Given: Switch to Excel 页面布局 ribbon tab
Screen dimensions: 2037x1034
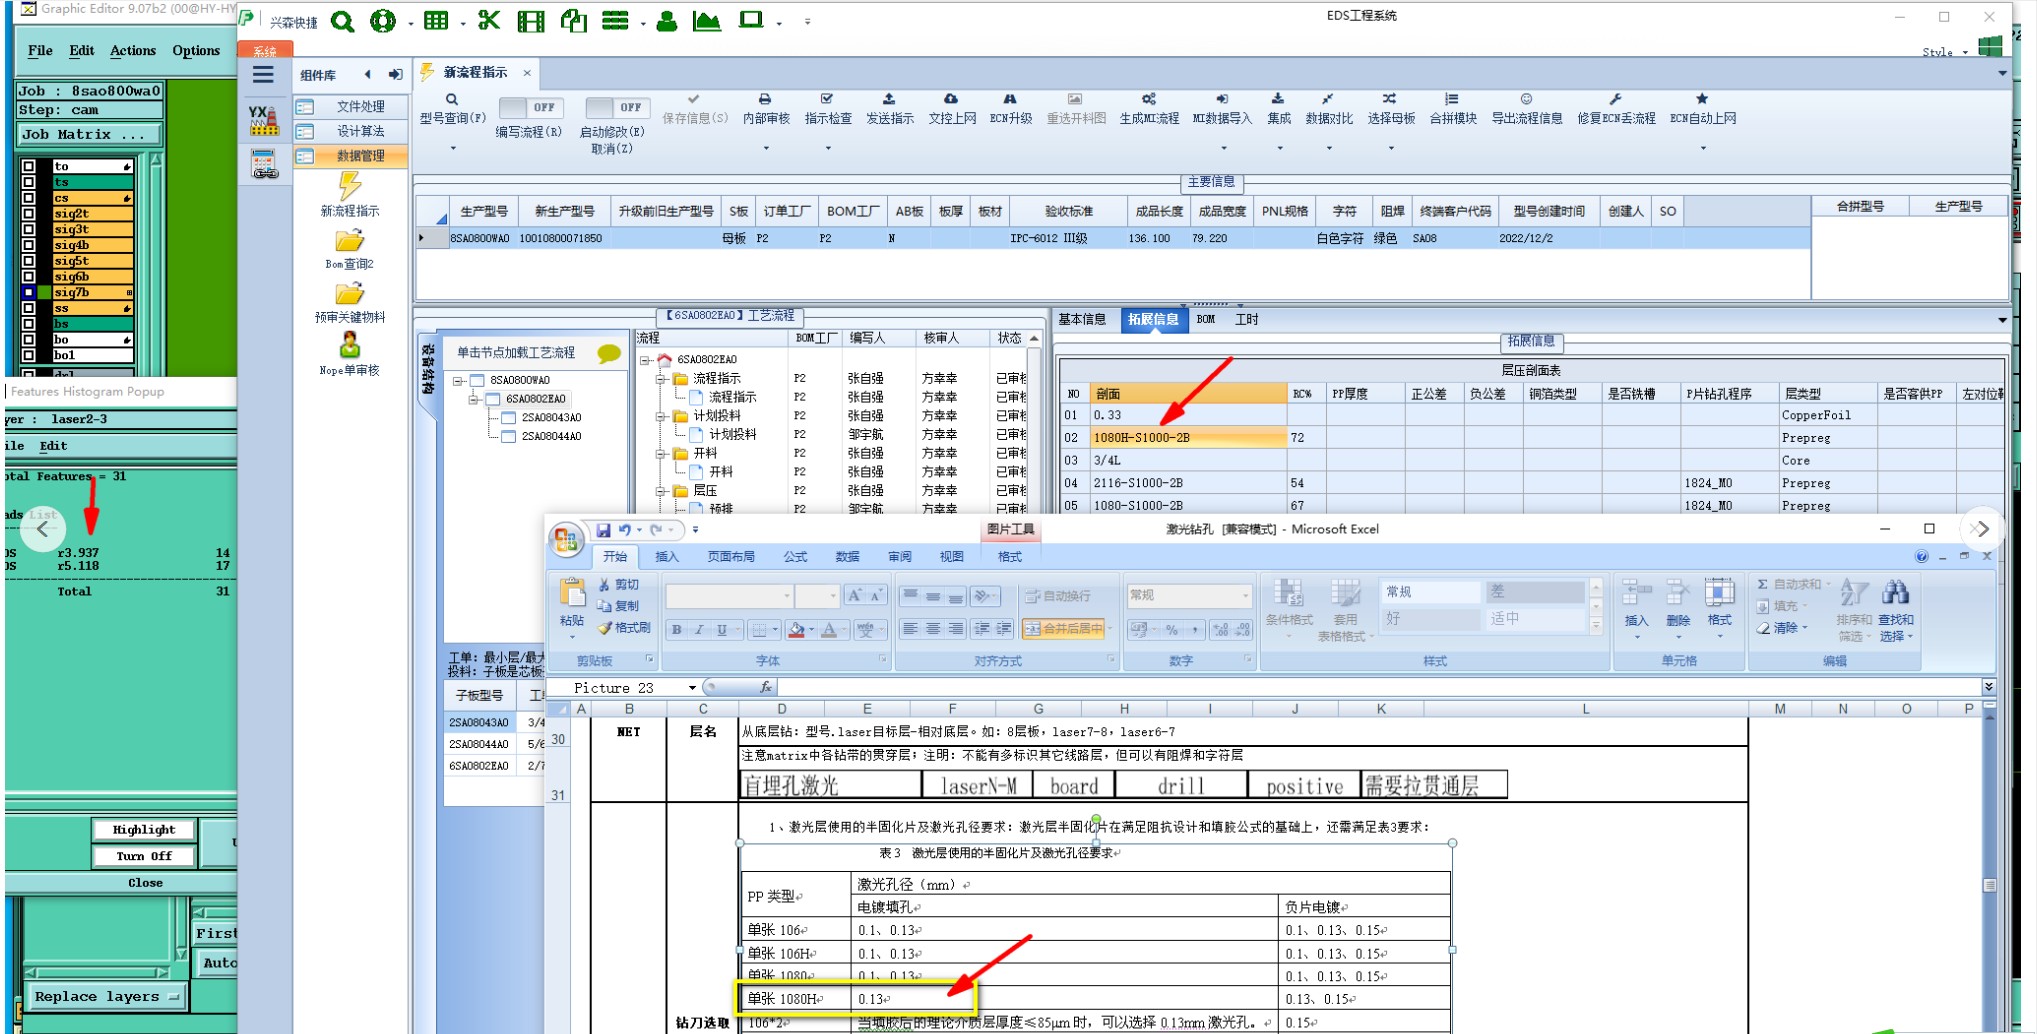Looking at the screenshot, I should (731, 557).
